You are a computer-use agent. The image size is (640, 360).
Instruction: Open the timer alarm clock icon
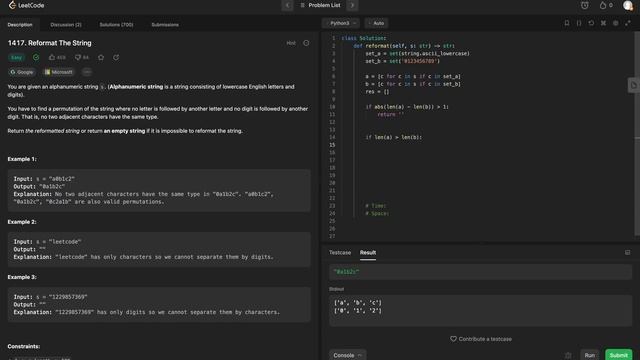coord(584,5)
